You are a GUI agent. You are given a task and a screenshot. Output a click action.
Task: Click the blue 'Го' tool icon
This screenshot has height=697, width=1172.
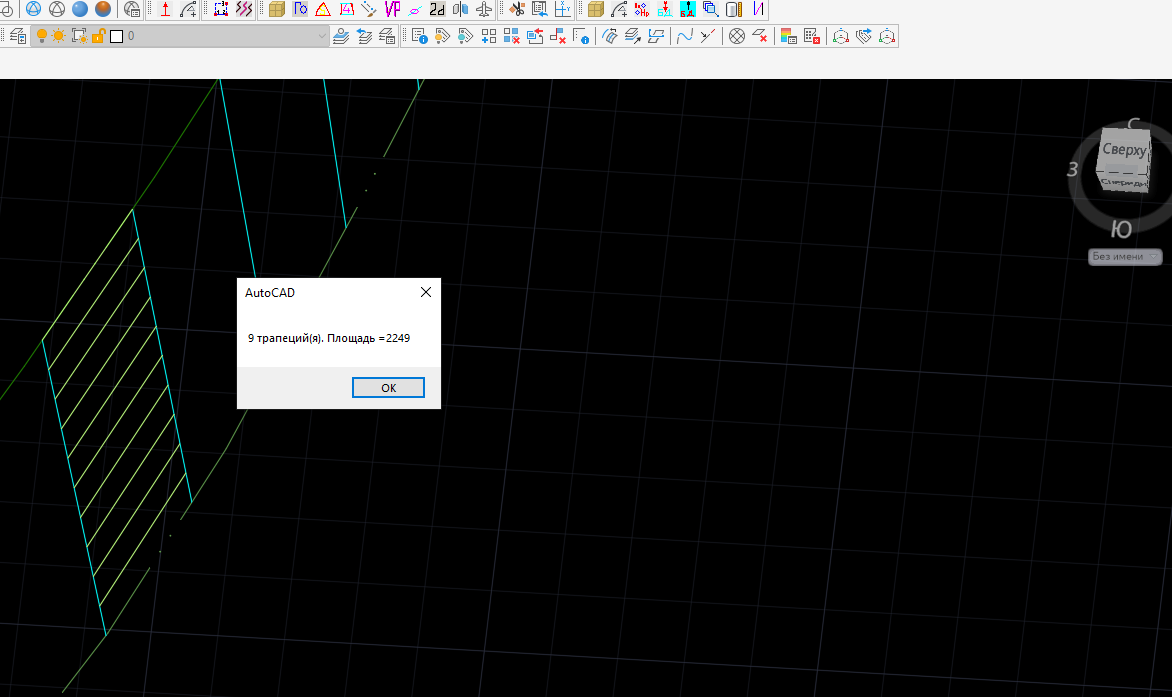point(300,9)
